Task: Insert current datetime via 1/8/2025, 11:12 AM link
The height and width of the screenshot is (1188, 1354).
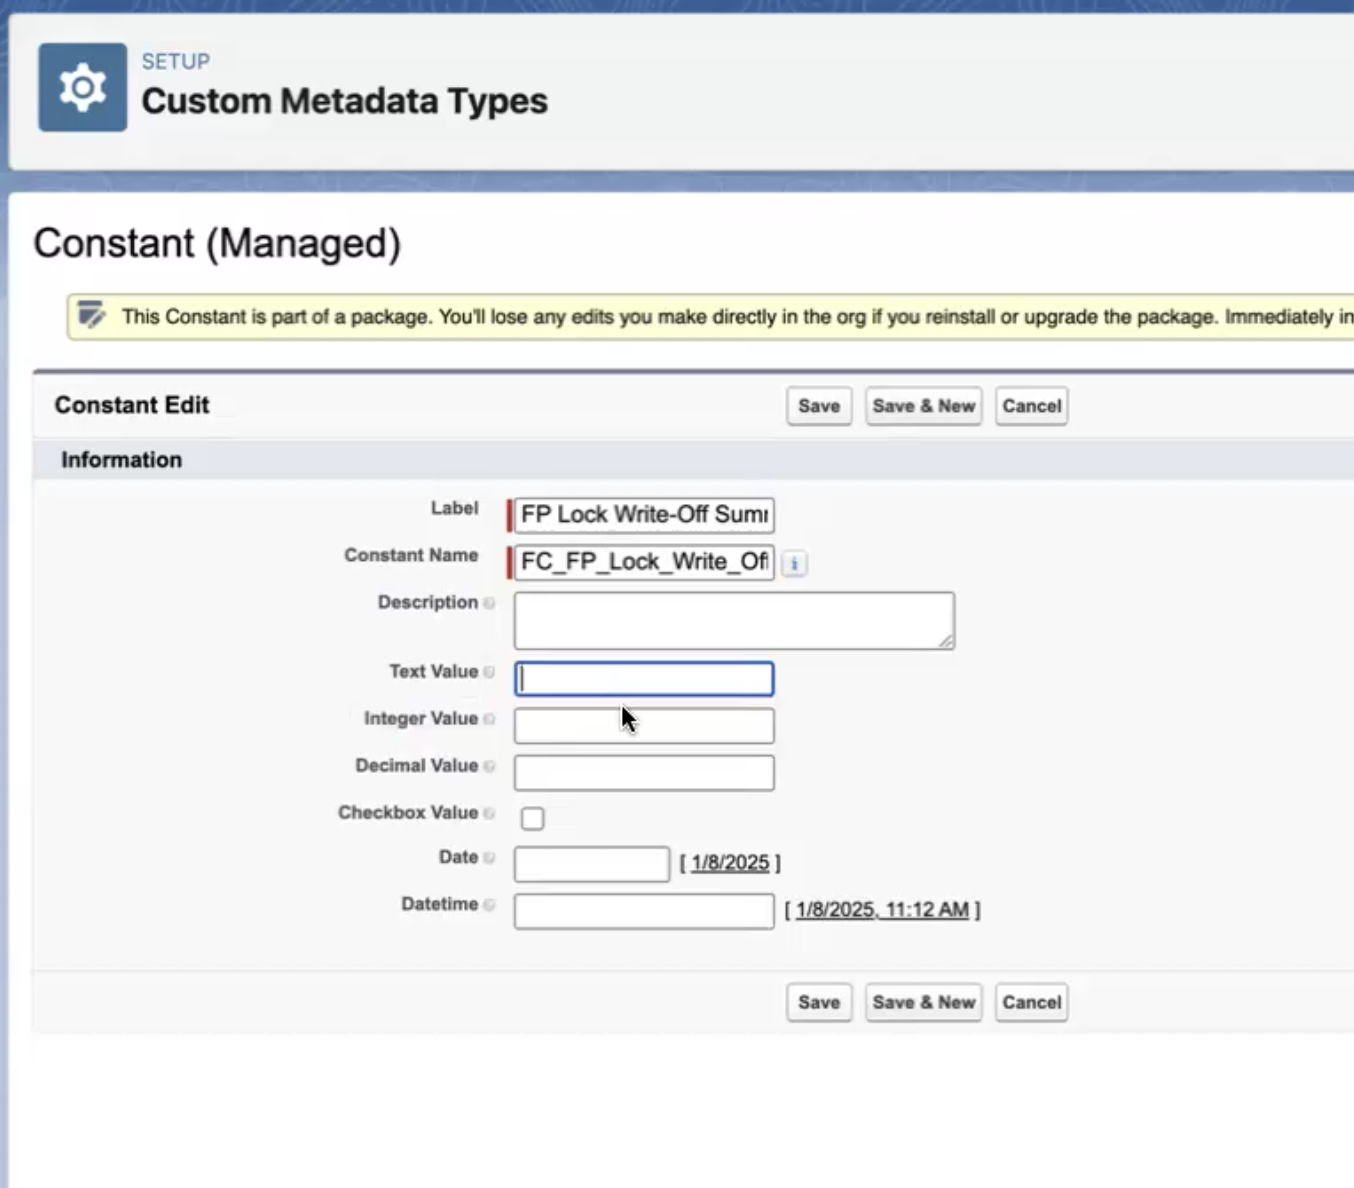Action: click(x=882, y=909)
